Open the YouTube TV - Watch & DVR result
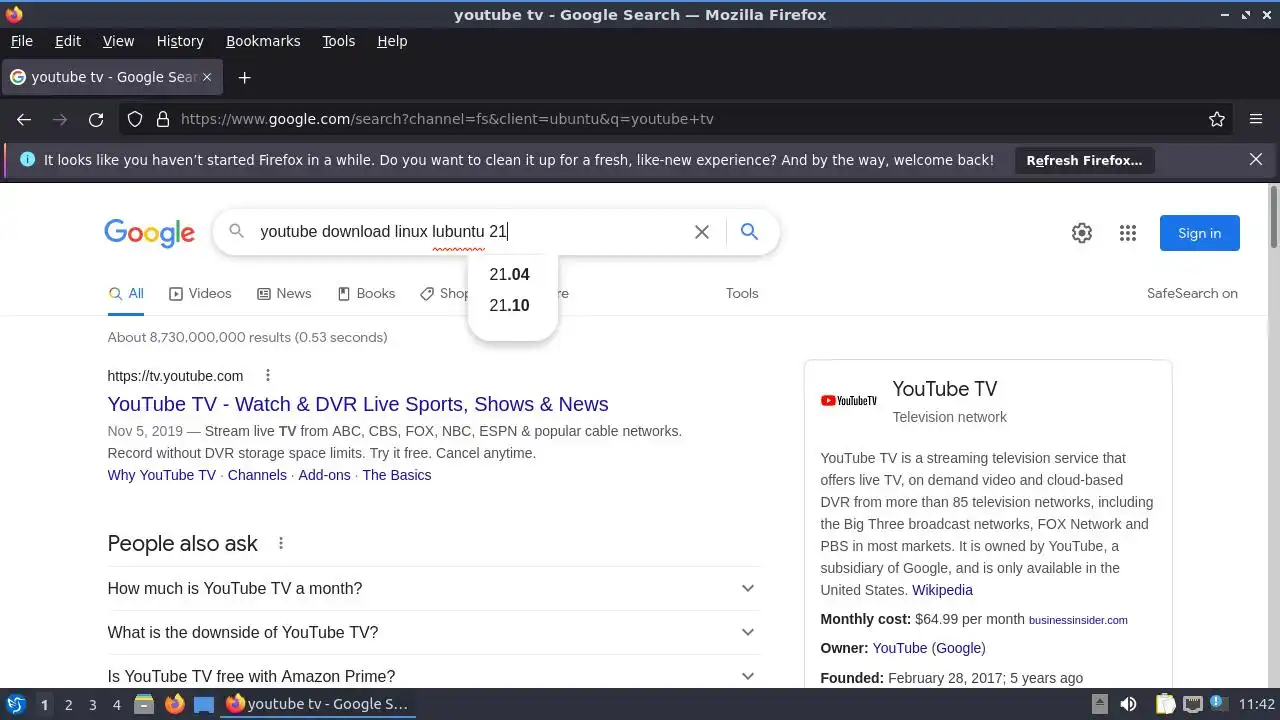This screenshot has width=1280, height=720. (x=358, y=404)
